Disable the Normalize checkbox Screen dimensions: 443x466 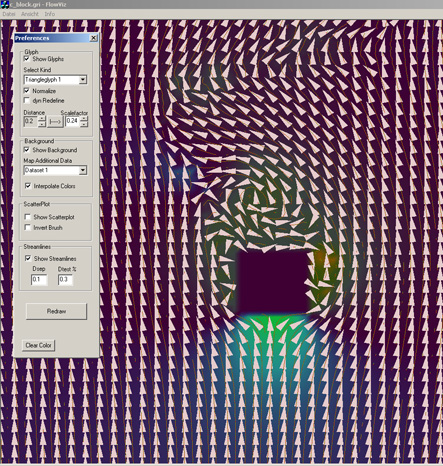tap(27, 91)
